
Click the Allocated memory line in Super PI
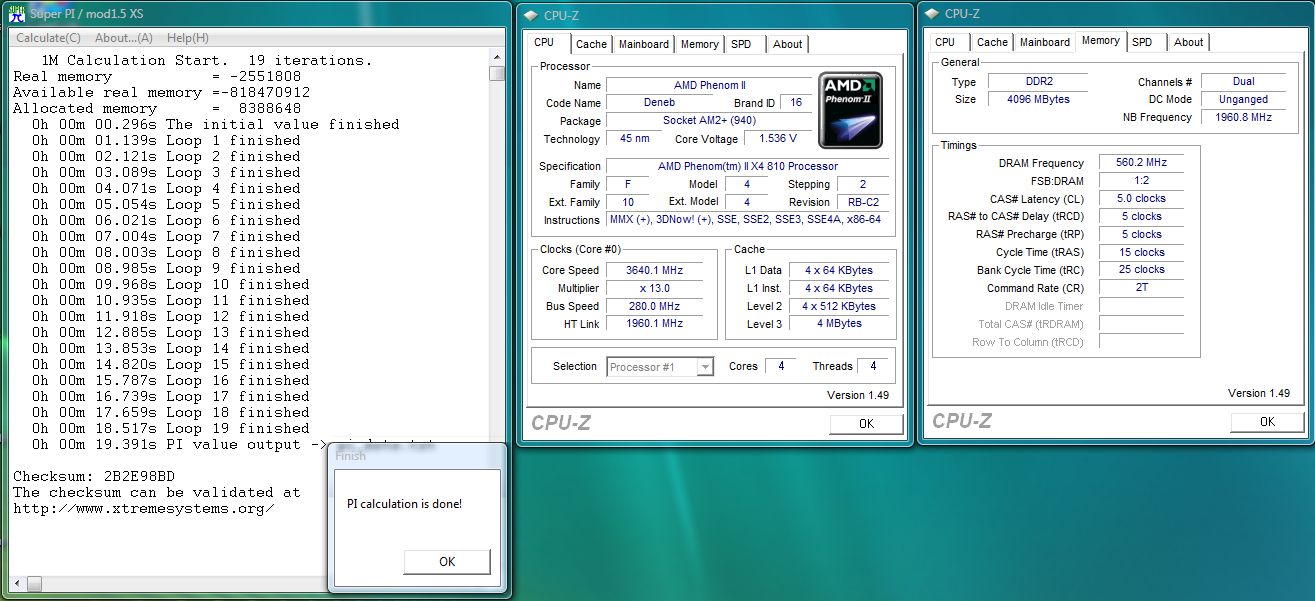click(x=157, y=108)
